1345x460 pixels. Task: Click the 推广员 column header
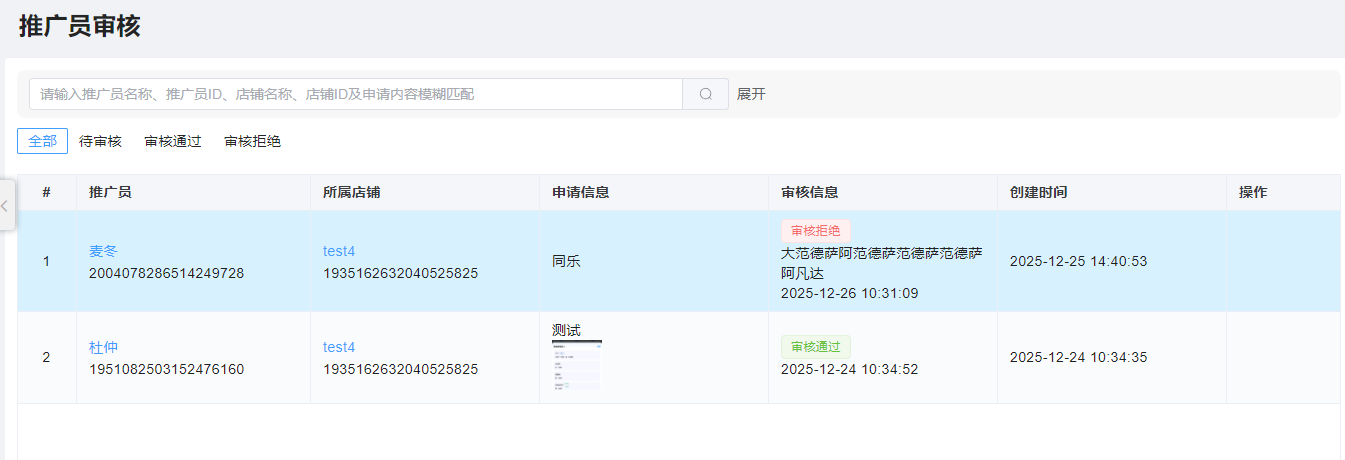[x=110, y=192]
